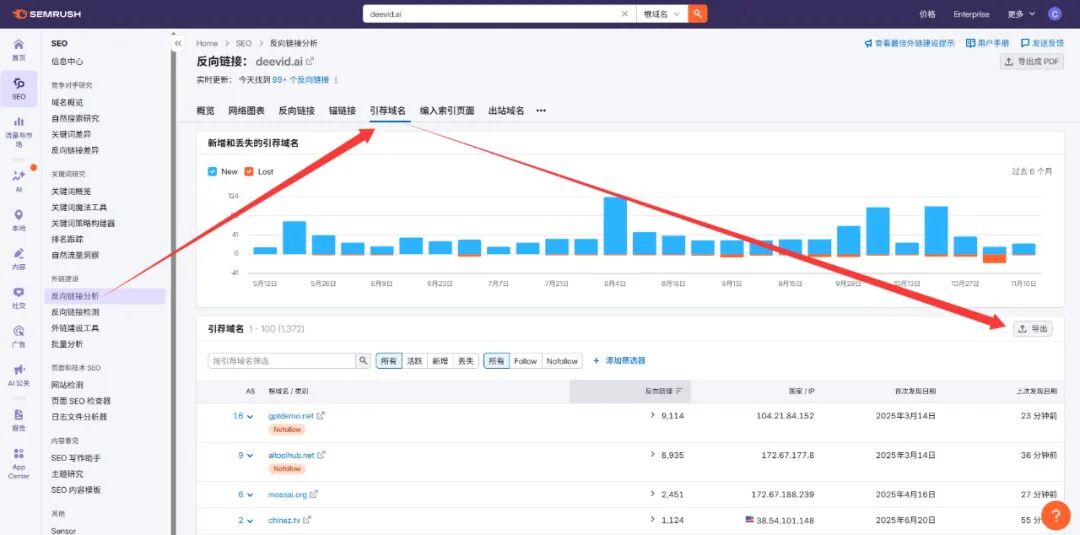Select the Nofollow filter
The image size is (1080, 535).
coord(562,361)
